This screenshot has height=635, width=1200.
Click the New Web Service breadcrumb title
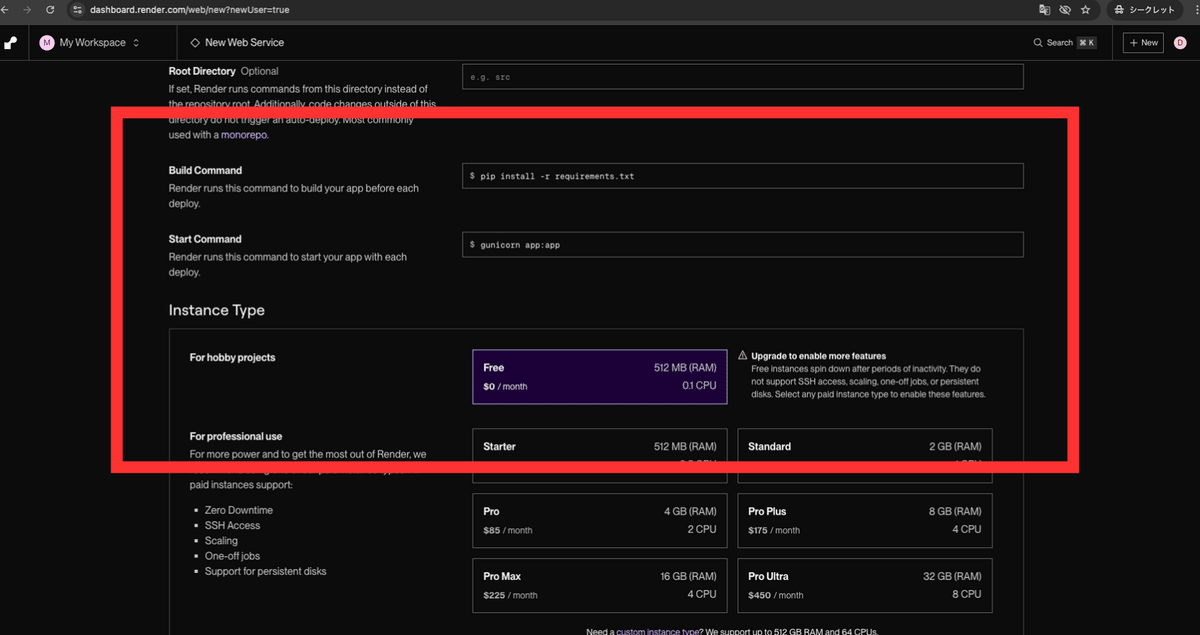coord(244,43)
